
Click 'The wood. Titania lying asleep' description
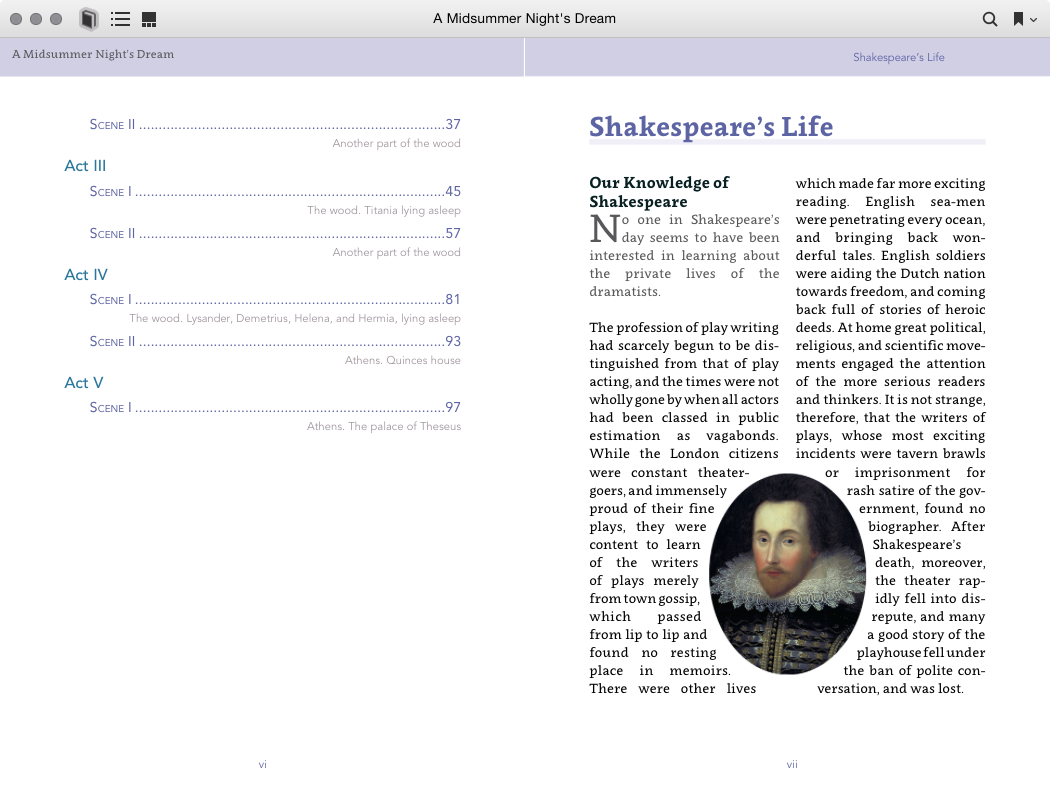pyautogui.click(x=384, y=210)
